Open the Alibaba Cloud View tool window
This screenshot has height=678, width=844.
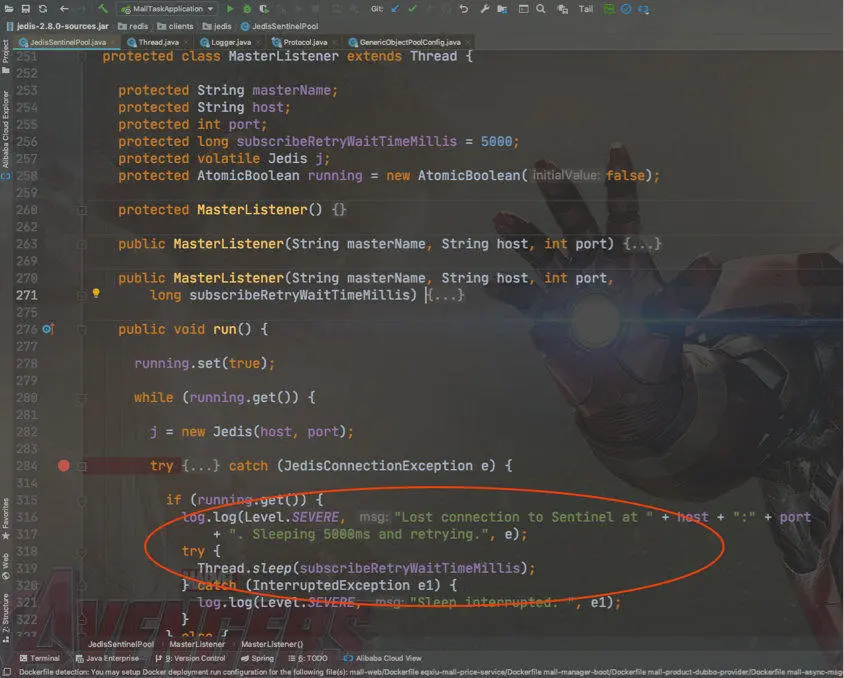point(383,658)
